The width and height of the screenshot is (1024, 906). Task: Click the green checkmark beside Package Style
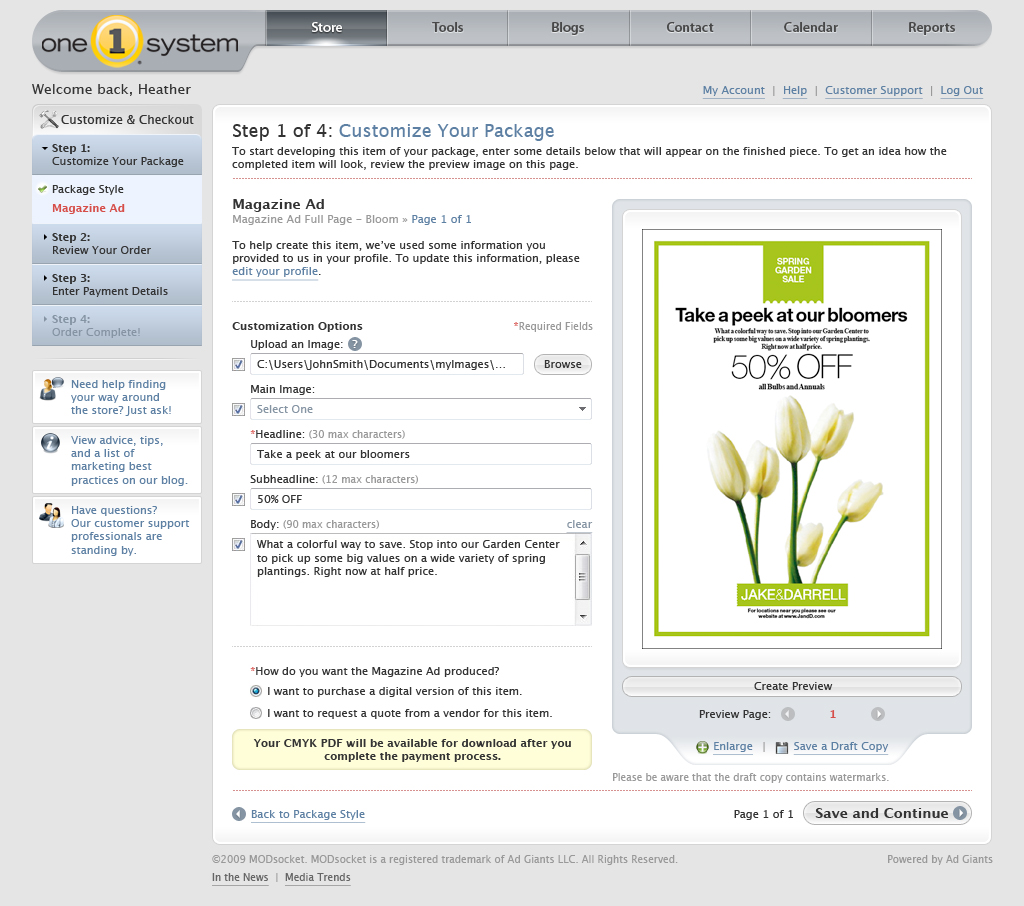(x=42, y=189)
